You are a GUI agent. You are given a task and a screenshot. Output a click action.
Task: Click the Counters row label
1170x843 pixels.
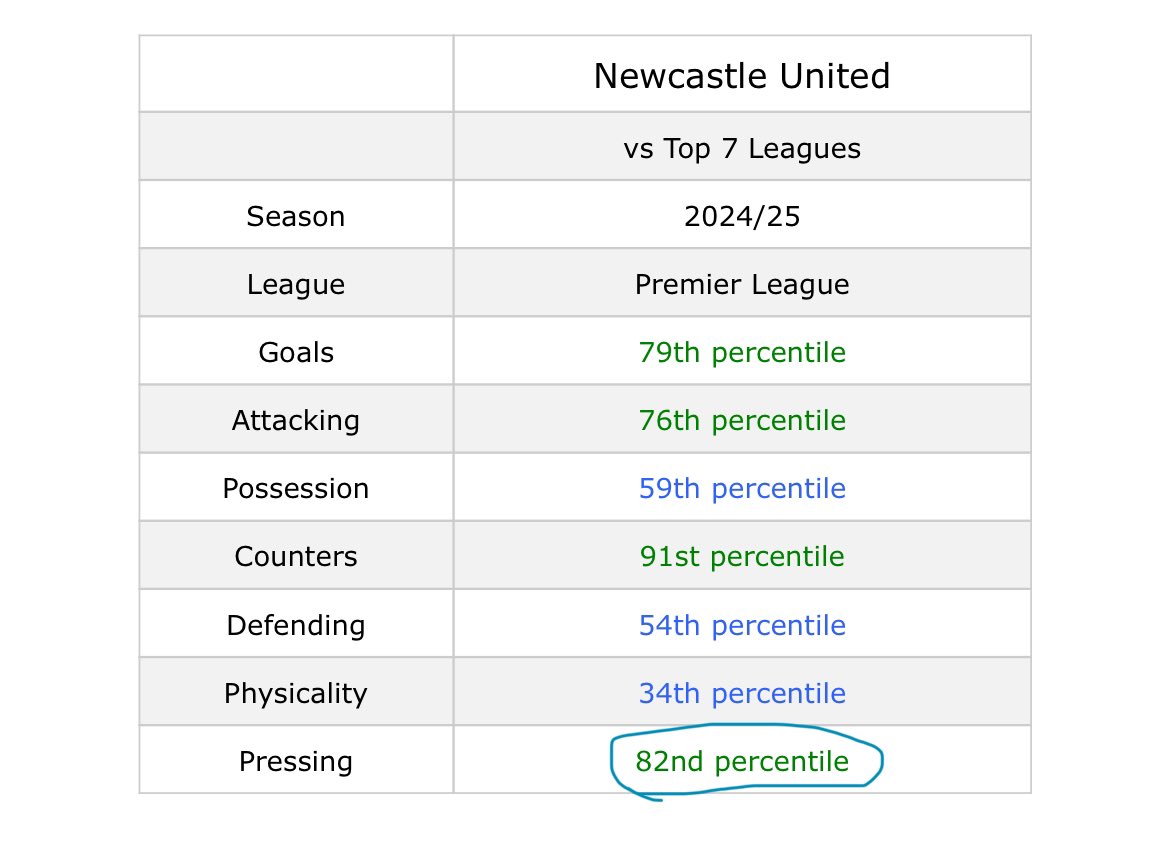[x=295, y=557]
